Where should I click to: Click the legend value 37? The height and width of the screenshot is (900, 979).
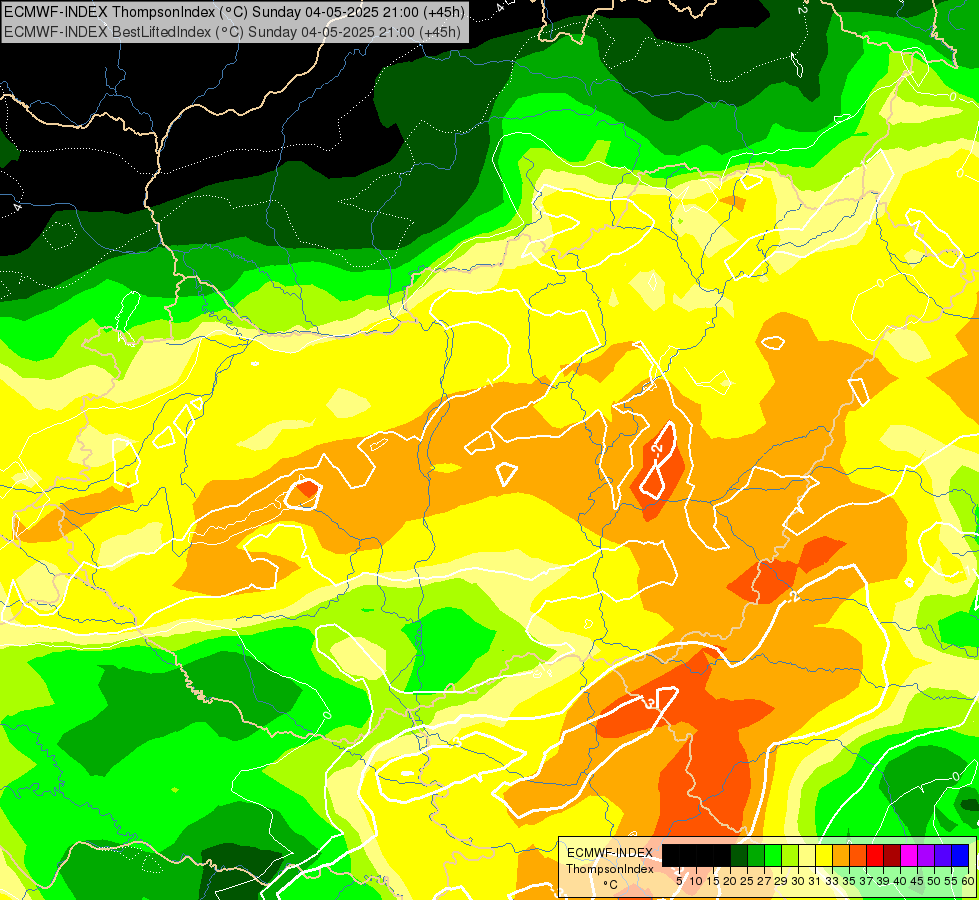point(867,881)
